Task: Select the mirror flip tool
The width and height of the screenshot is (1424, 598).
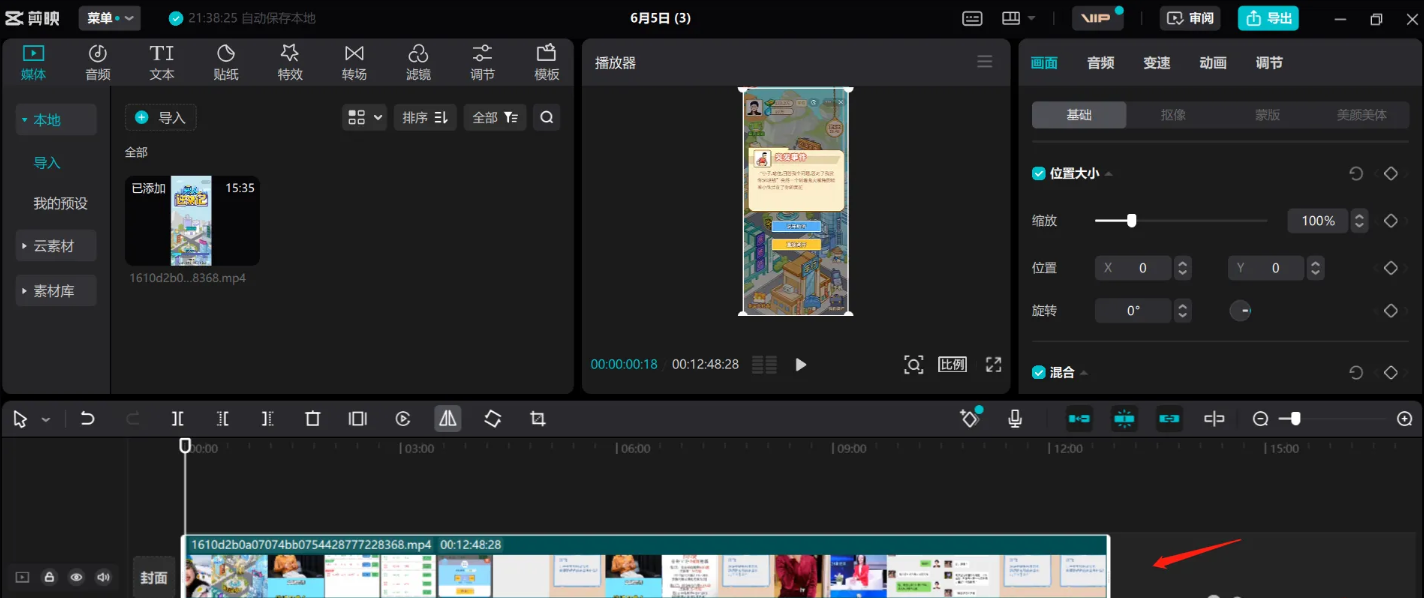Action: [447, 419]
